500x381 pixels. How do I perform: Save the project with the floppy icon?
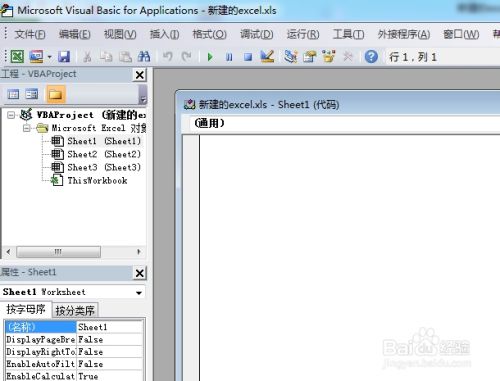[x=64, y=57]
